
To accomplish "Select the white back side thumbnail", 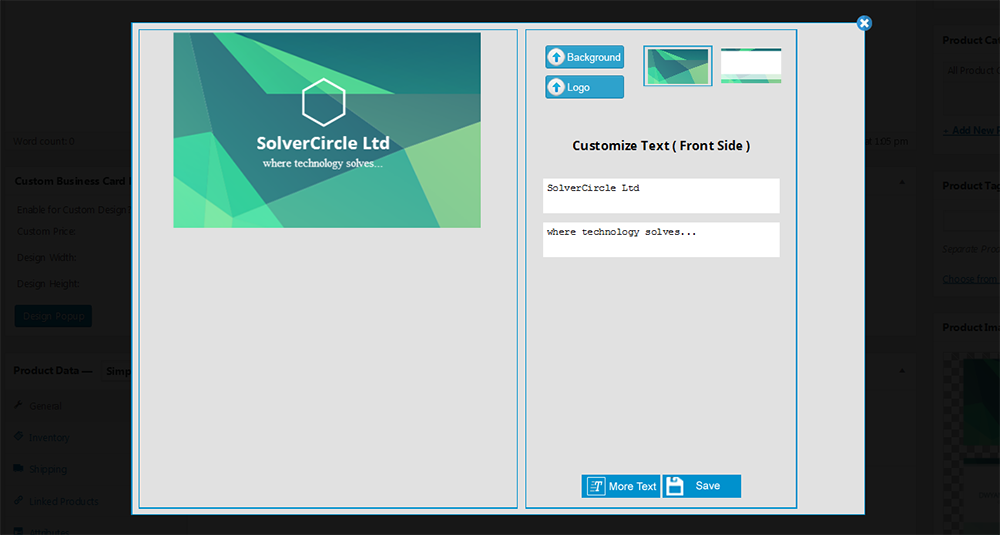I will tap(751, 66).
